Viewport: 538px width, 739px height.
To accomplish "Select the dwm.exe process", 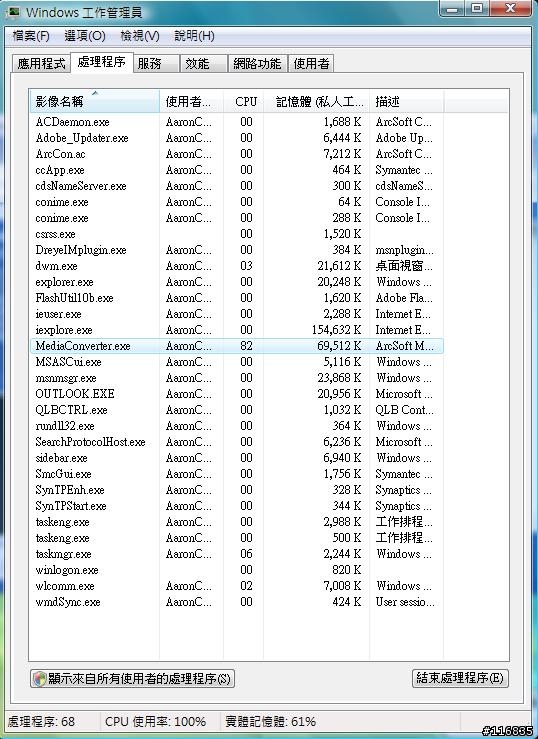I will 236,266.
